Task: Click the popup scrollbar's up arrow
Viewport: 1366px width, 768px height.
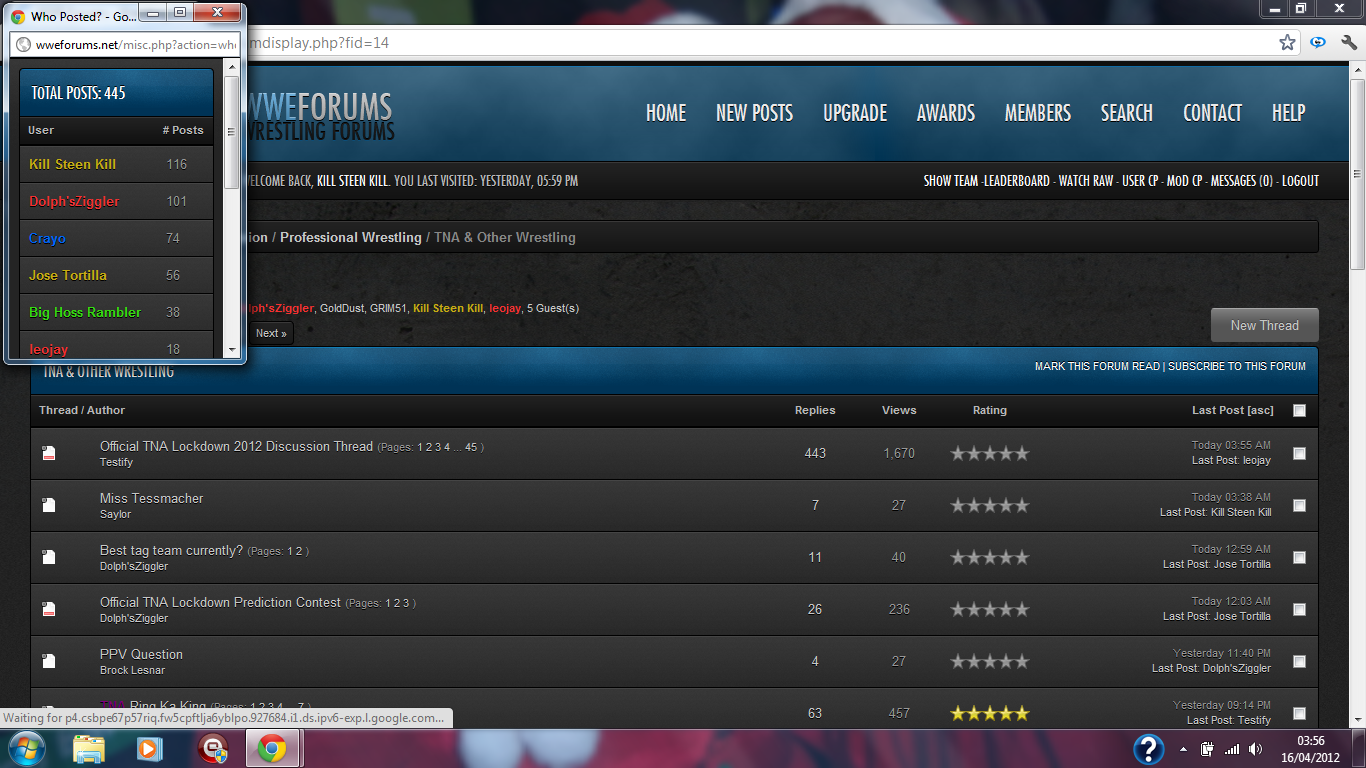Action: 232,68
